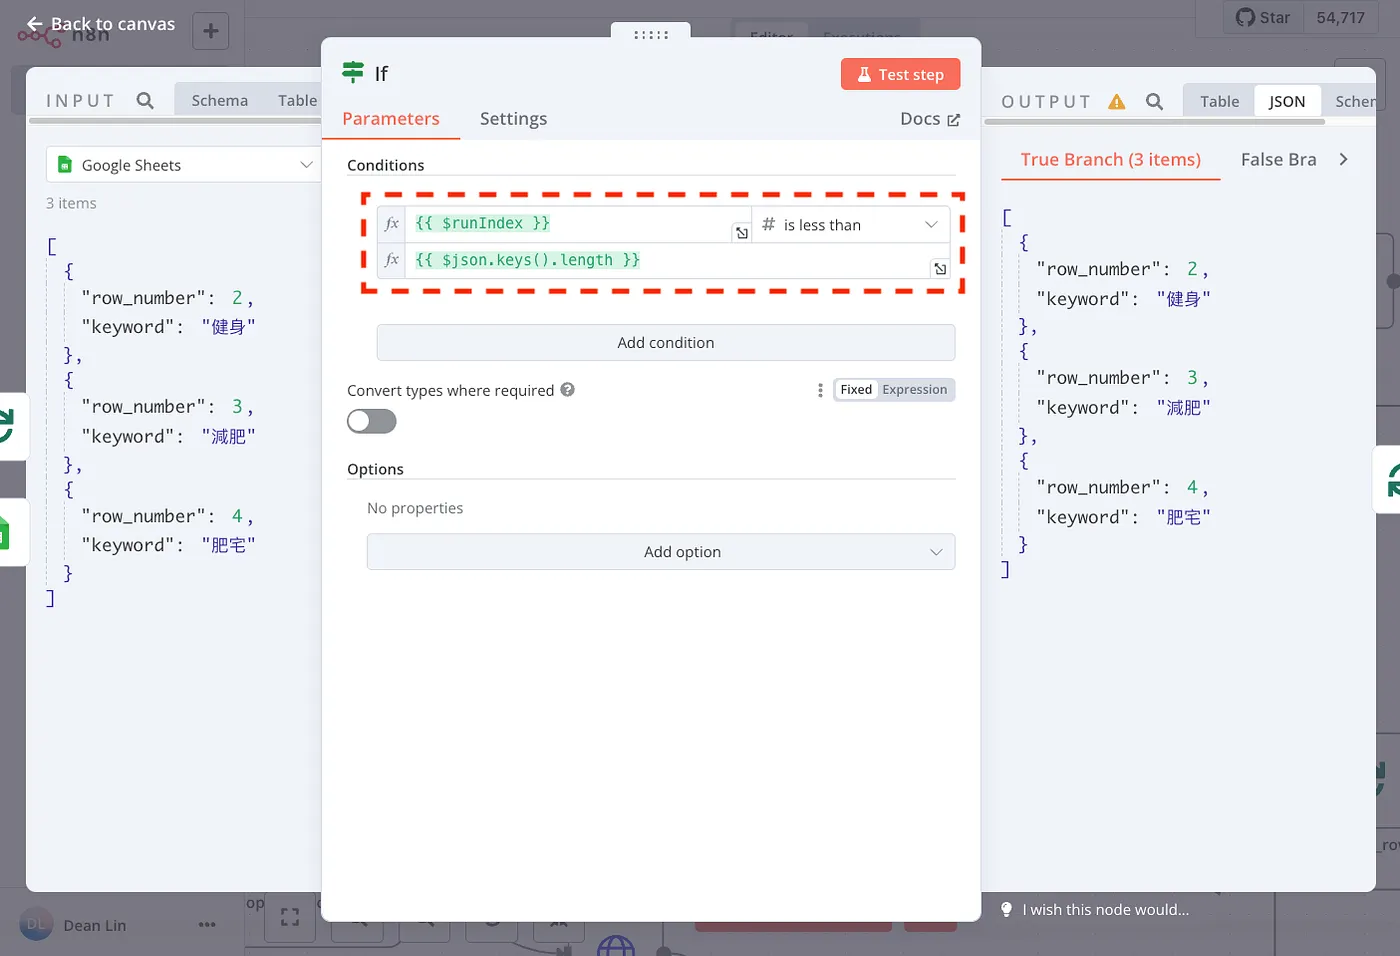
Task: Click the Test step button
Action: [x=900, y=75]
